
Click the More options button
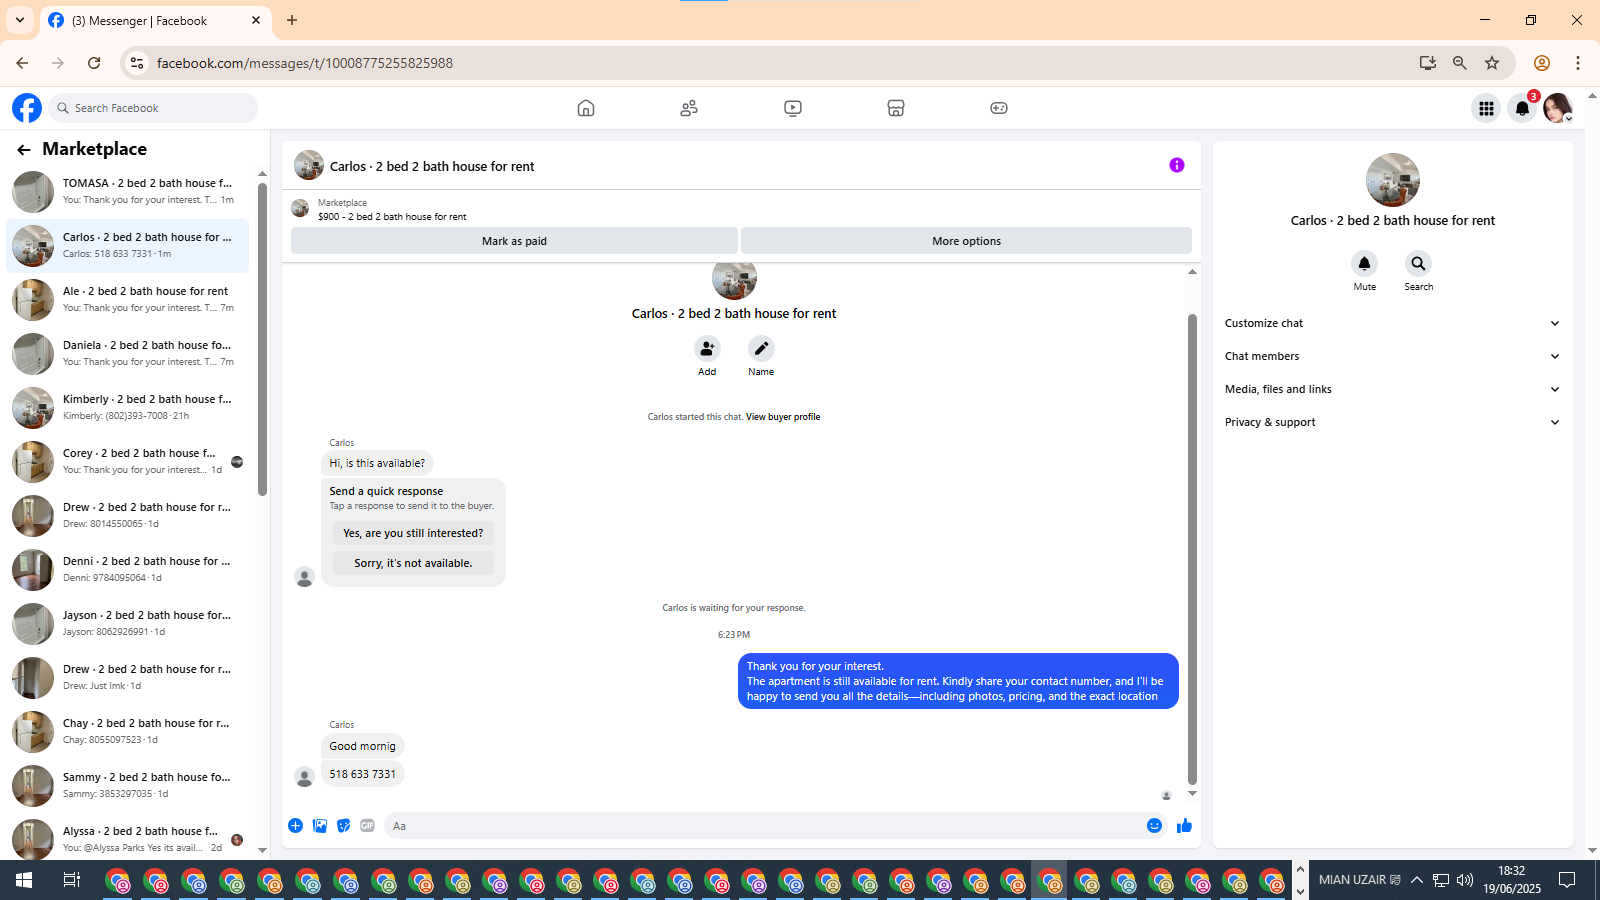tap(966, 241)
